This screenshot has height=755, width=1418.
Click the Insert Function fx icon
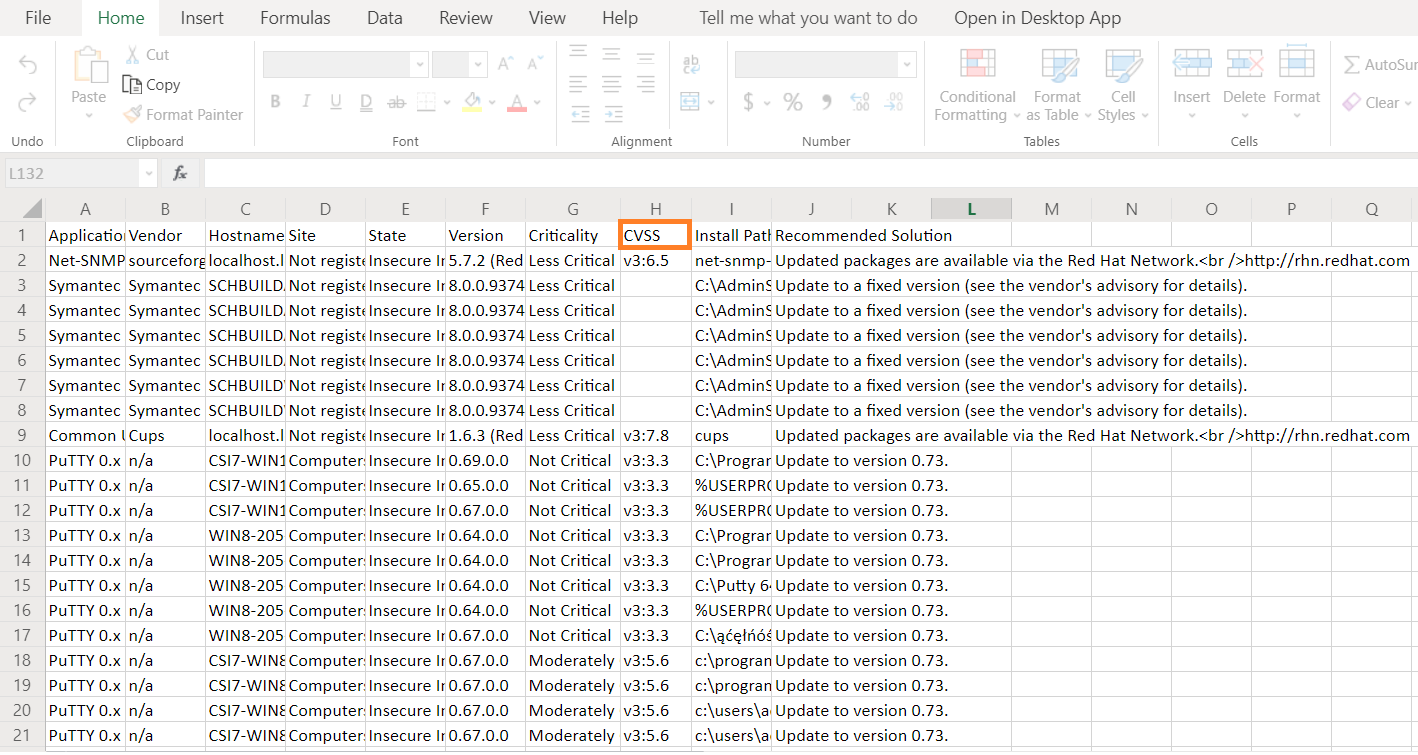click(x=179, y=172)
